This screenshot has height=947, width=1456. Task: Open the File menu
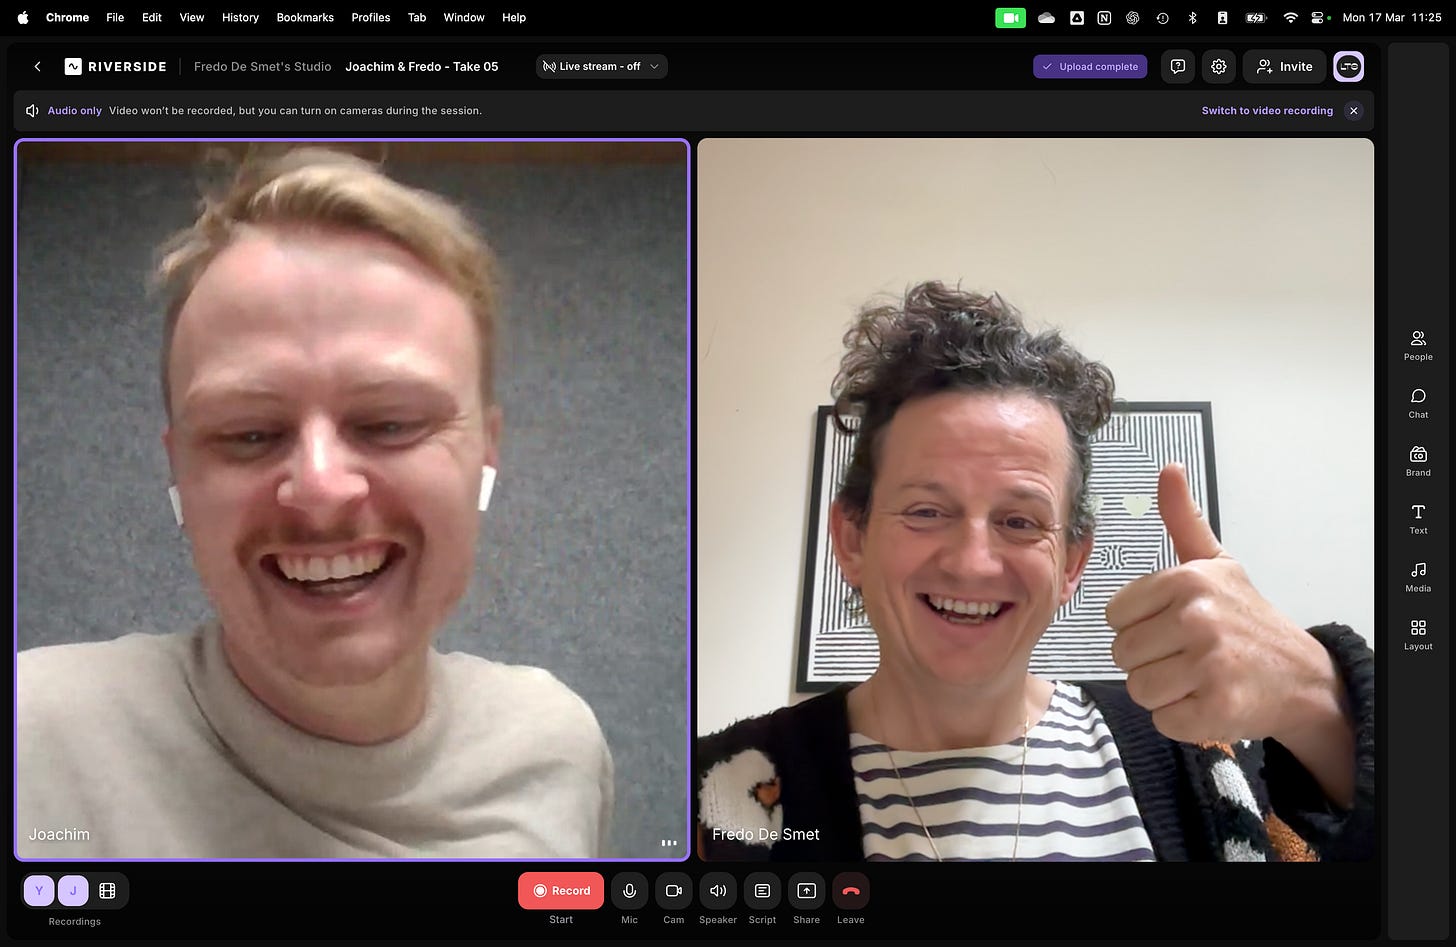(115, 17)
